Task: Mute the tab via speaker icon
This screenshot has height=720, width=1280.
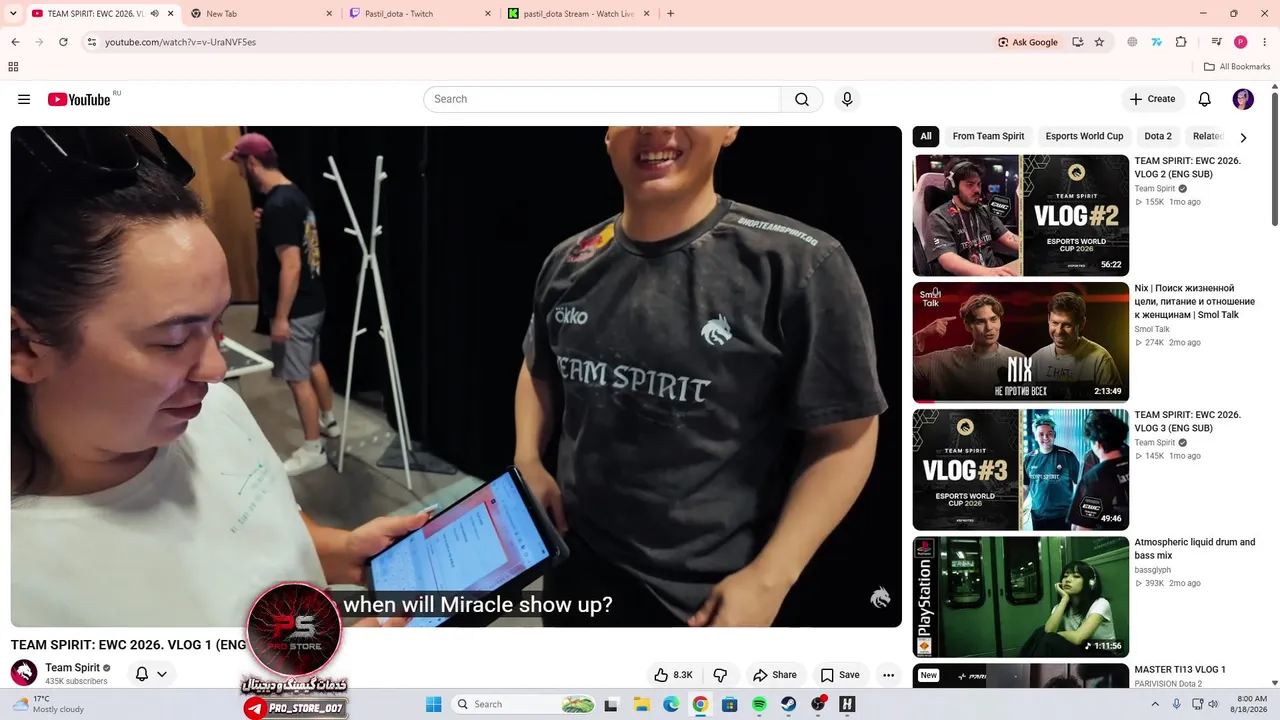Action: pos(155,14)
